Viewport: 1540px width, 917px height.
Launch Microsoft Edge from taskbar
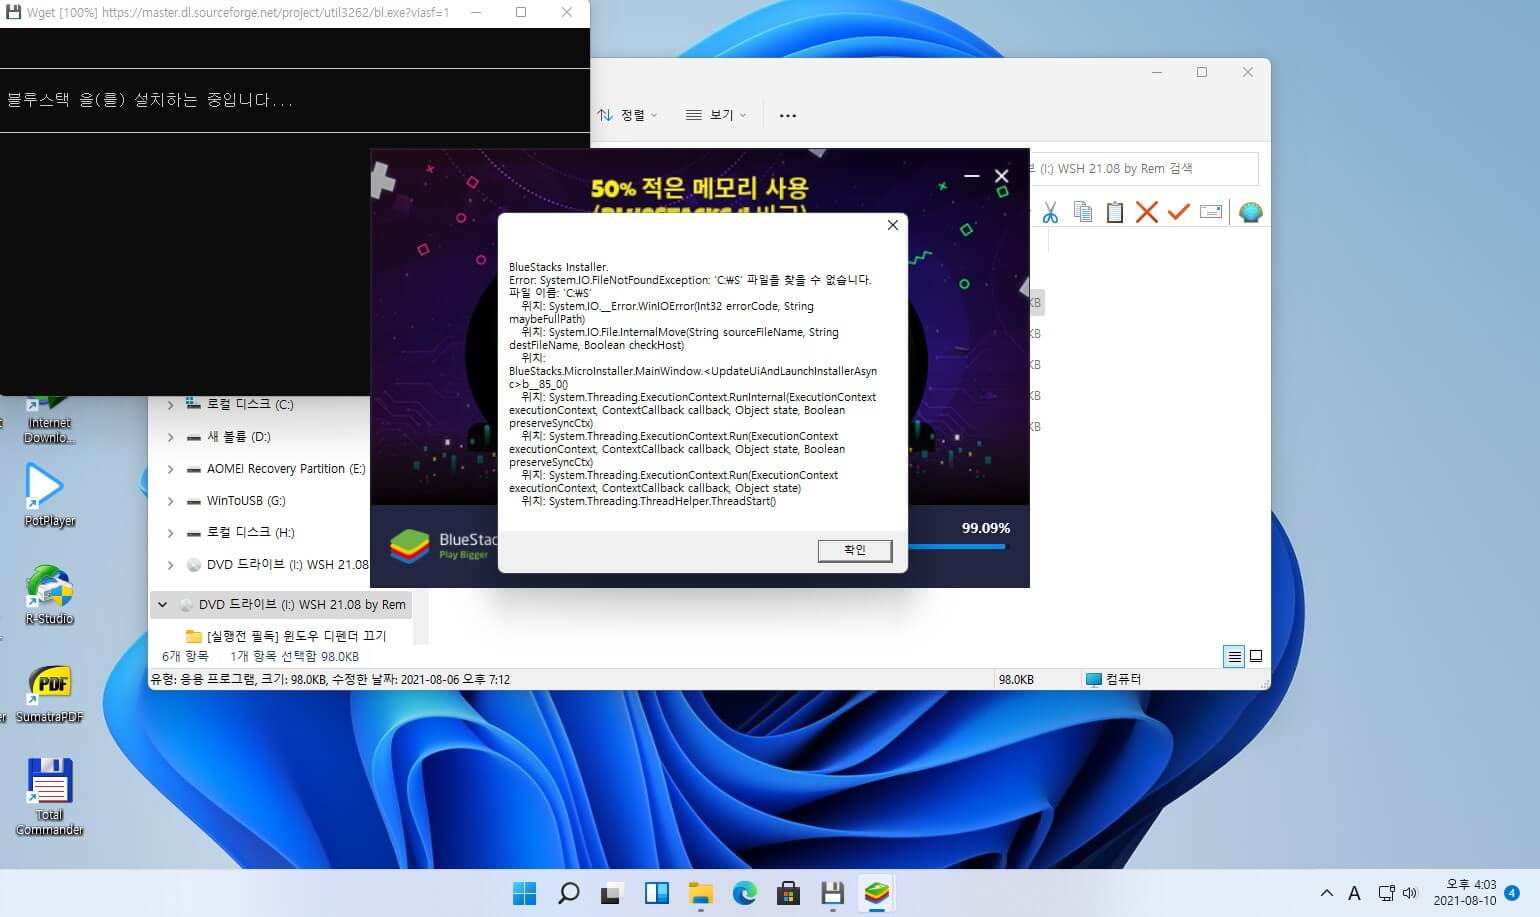pos(744,893)
